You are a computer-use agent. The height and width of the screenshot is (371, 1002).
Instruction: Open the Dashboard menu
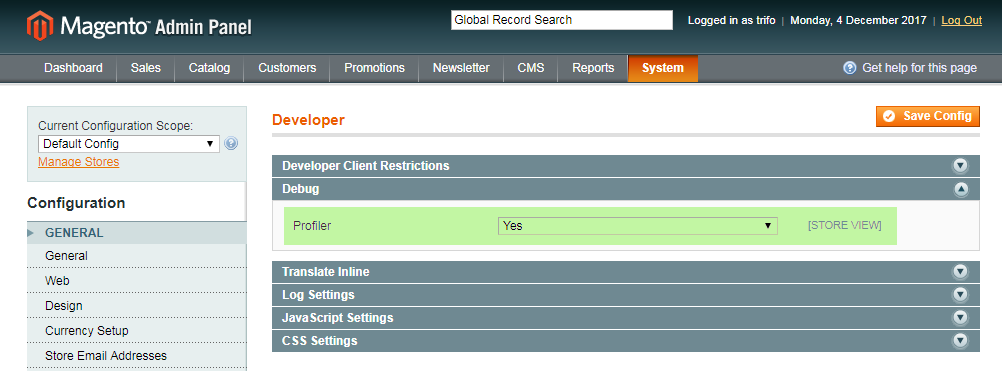click(x=73, y=68)
